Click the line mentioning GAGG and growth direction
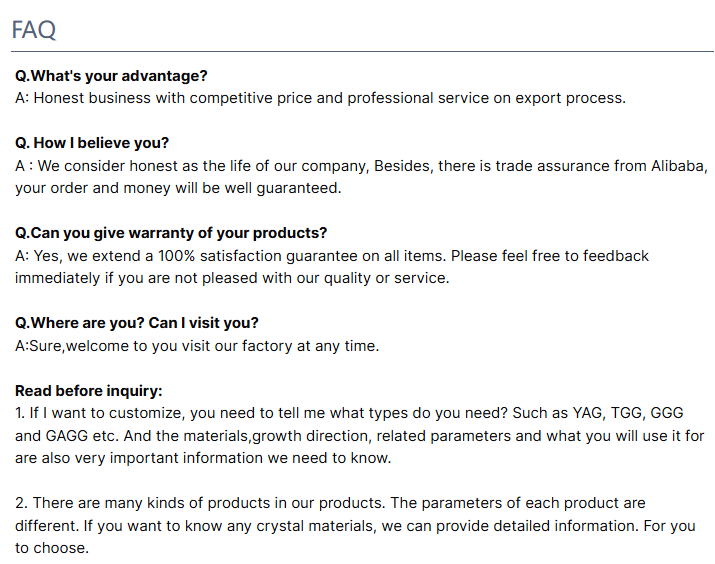The height and width of the screenshot is (564, 715). coord(360,435)
